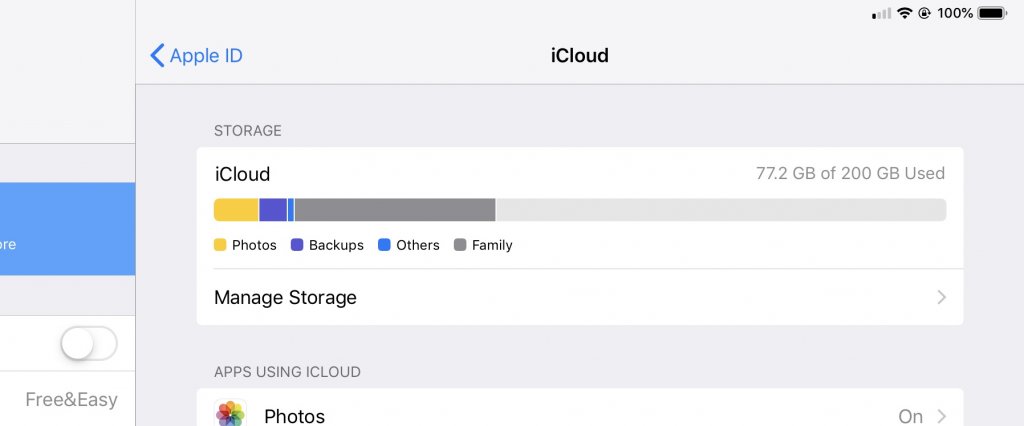The image size is (1024, 426).
Task: Click '77.2 GB of 200 GB Used' text
Action: click(x=850, y=173)
